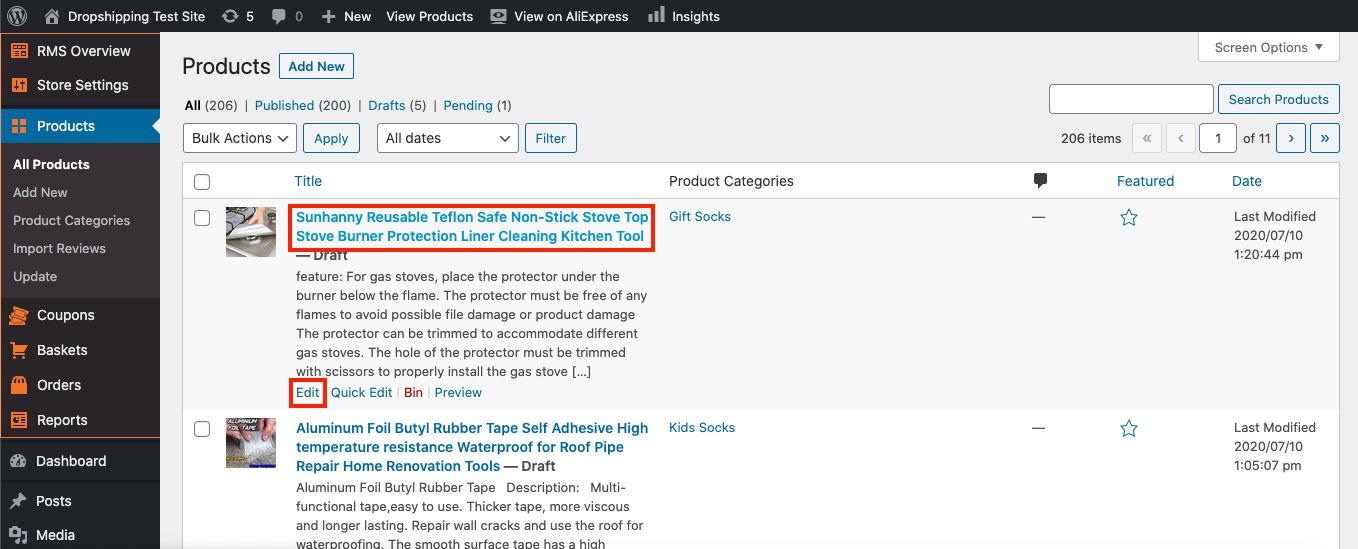
Task: Open comments bubble in admin bar
Action: 287,16
